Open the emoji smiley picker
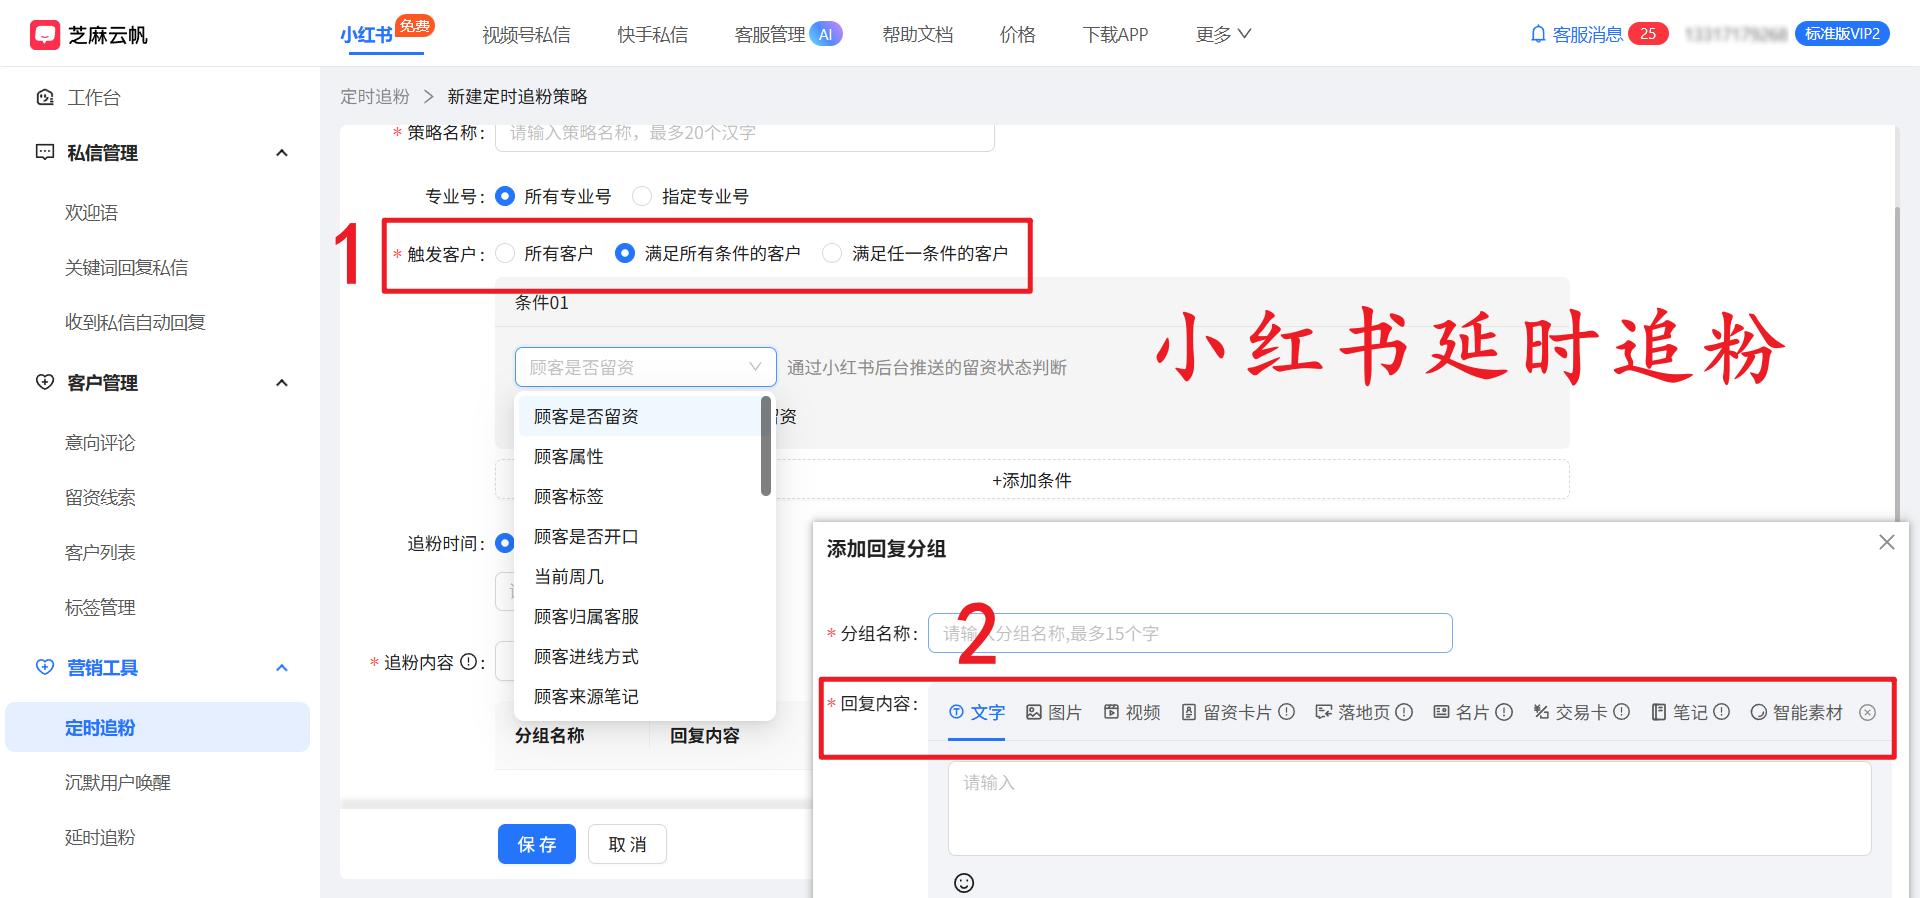The width and height of the screenshot is (1920, 898). click(964, 883)
